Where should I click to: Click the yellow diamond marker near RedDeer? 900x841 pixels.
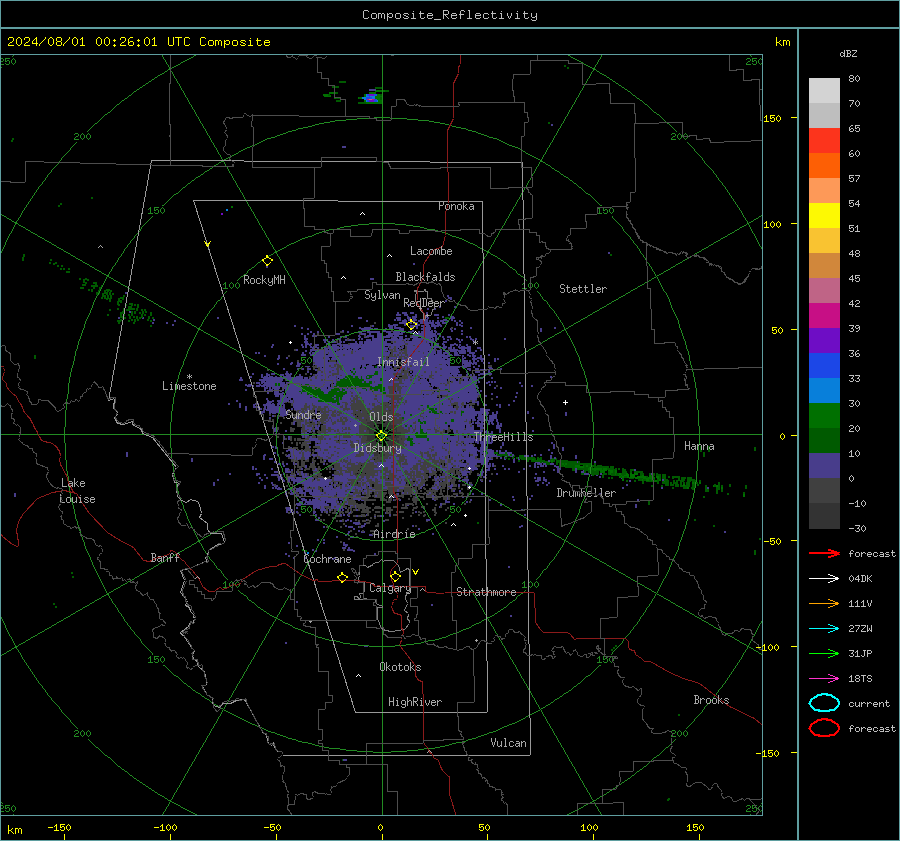[x=412, y=325]
